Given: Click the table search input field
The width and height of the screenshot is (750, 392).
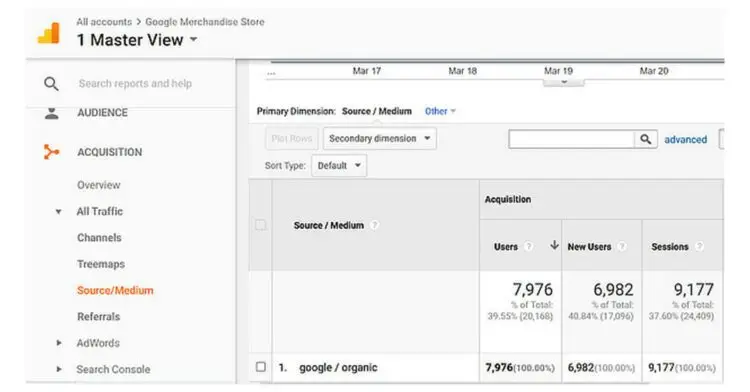Looking at the screenshot, I should click(x=572, y=139).
